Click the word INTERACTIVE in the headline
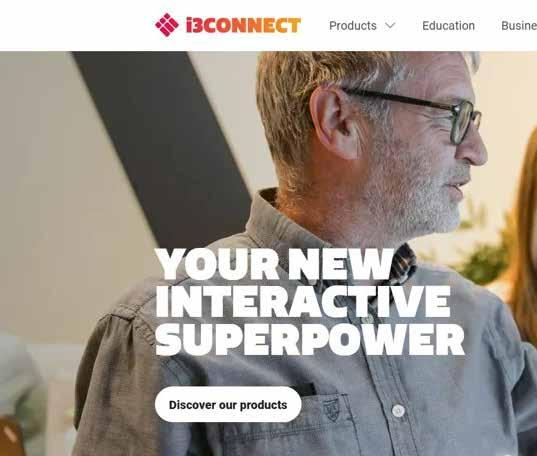 303,301
